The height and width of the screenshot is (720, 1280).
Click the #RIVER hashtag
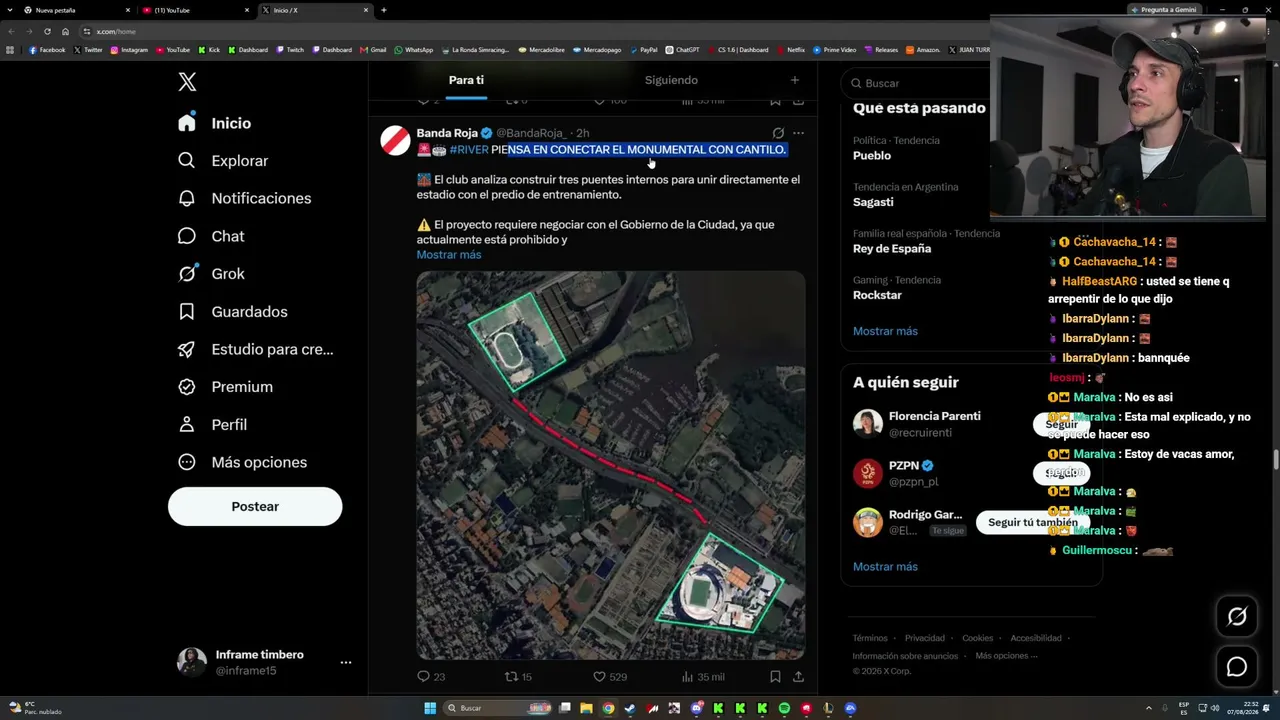coord(469,150)
